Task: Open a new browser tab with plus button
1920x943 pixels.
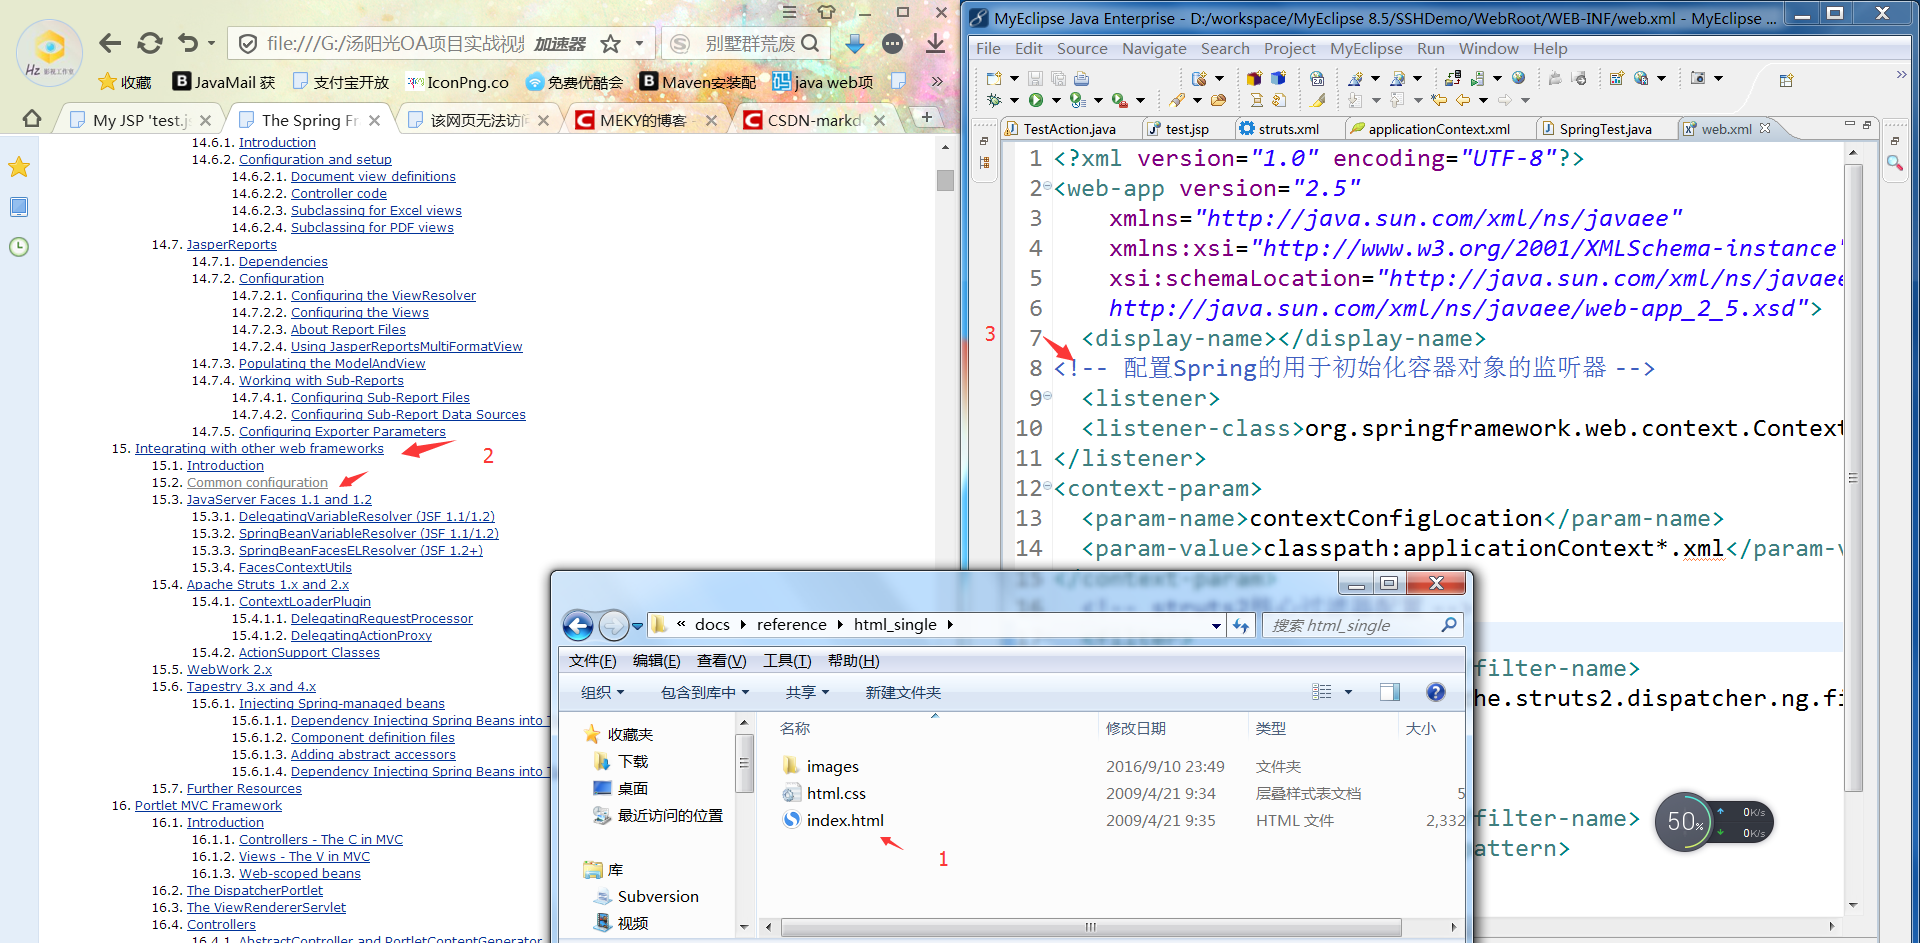Action: 927,117
